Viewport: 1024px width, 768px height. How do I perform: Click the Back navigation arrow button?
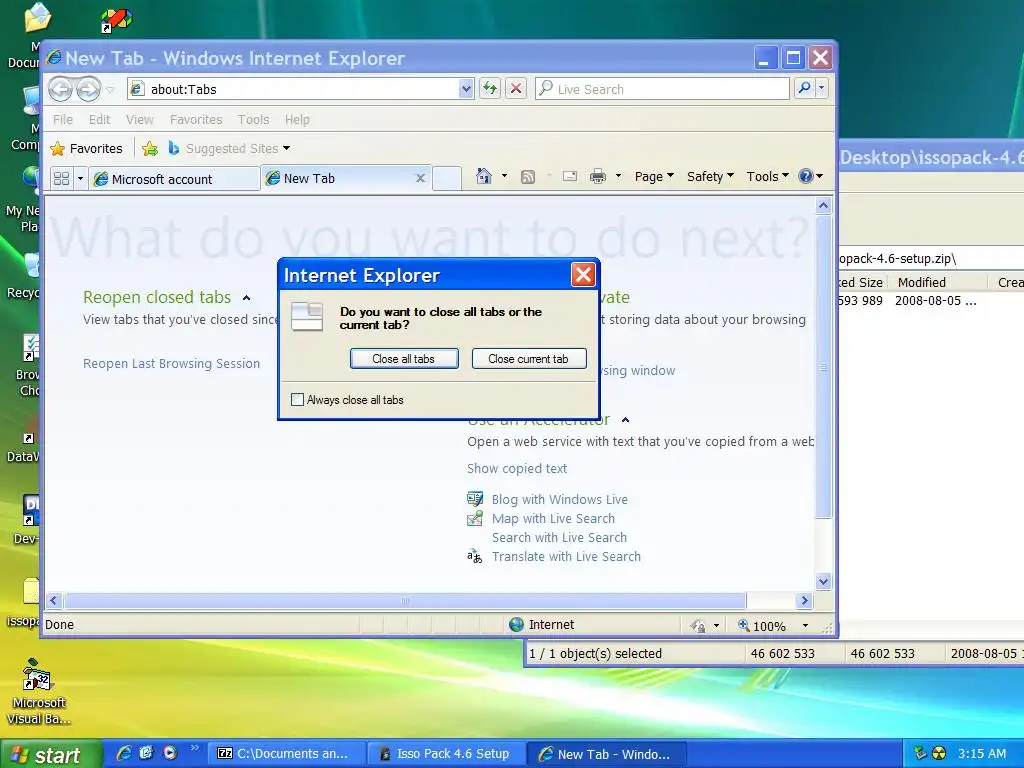pyautogui.click(x=61, y=89)
